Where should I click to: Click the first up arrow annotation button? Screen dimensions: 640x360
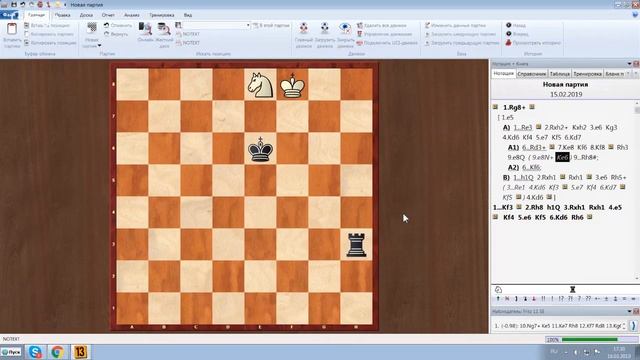coord(498,299)
